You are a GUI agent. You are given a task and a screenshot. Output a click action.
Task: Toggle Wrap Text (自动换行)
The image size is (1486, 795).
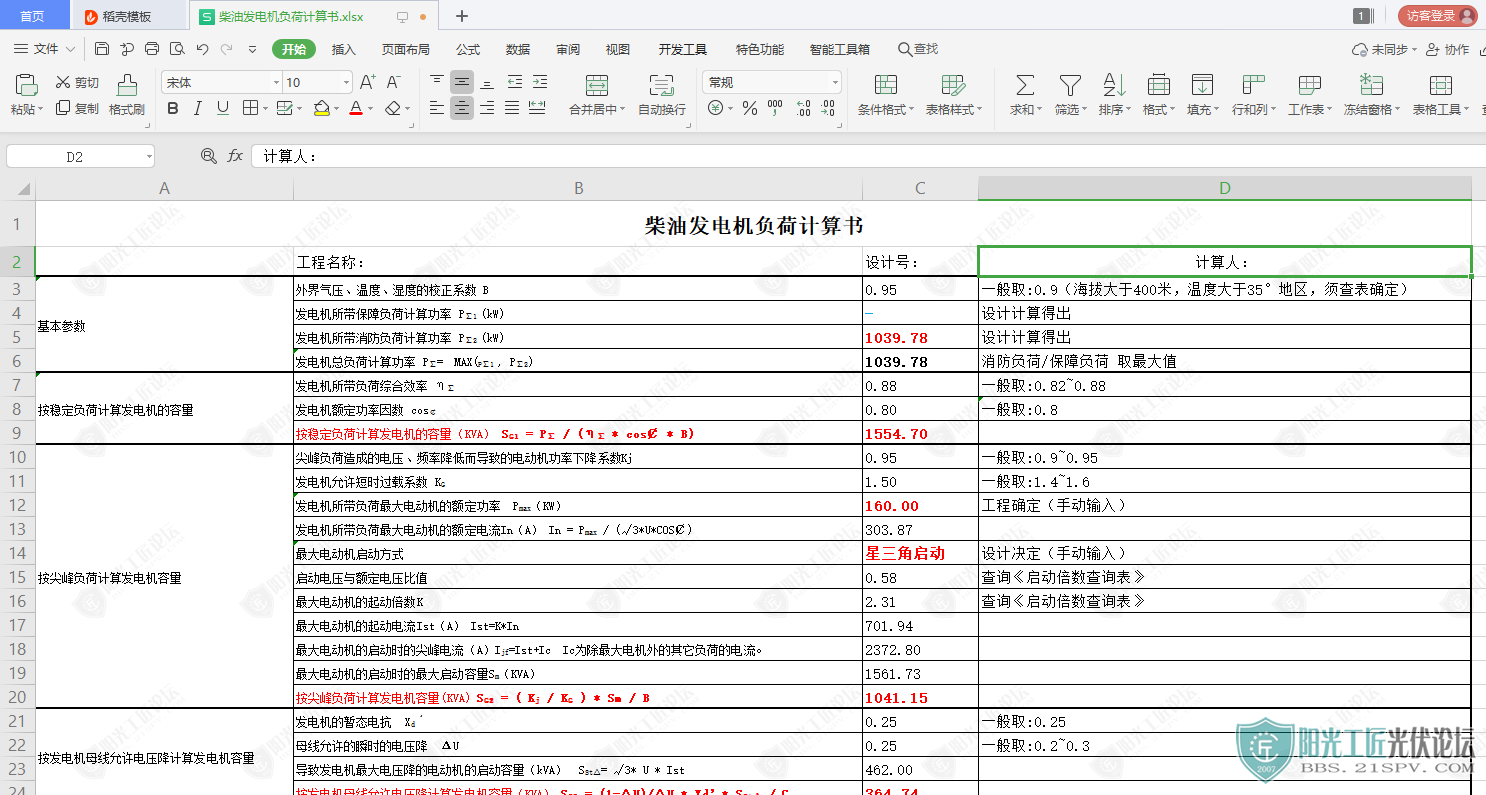click(x=662, y=95)
